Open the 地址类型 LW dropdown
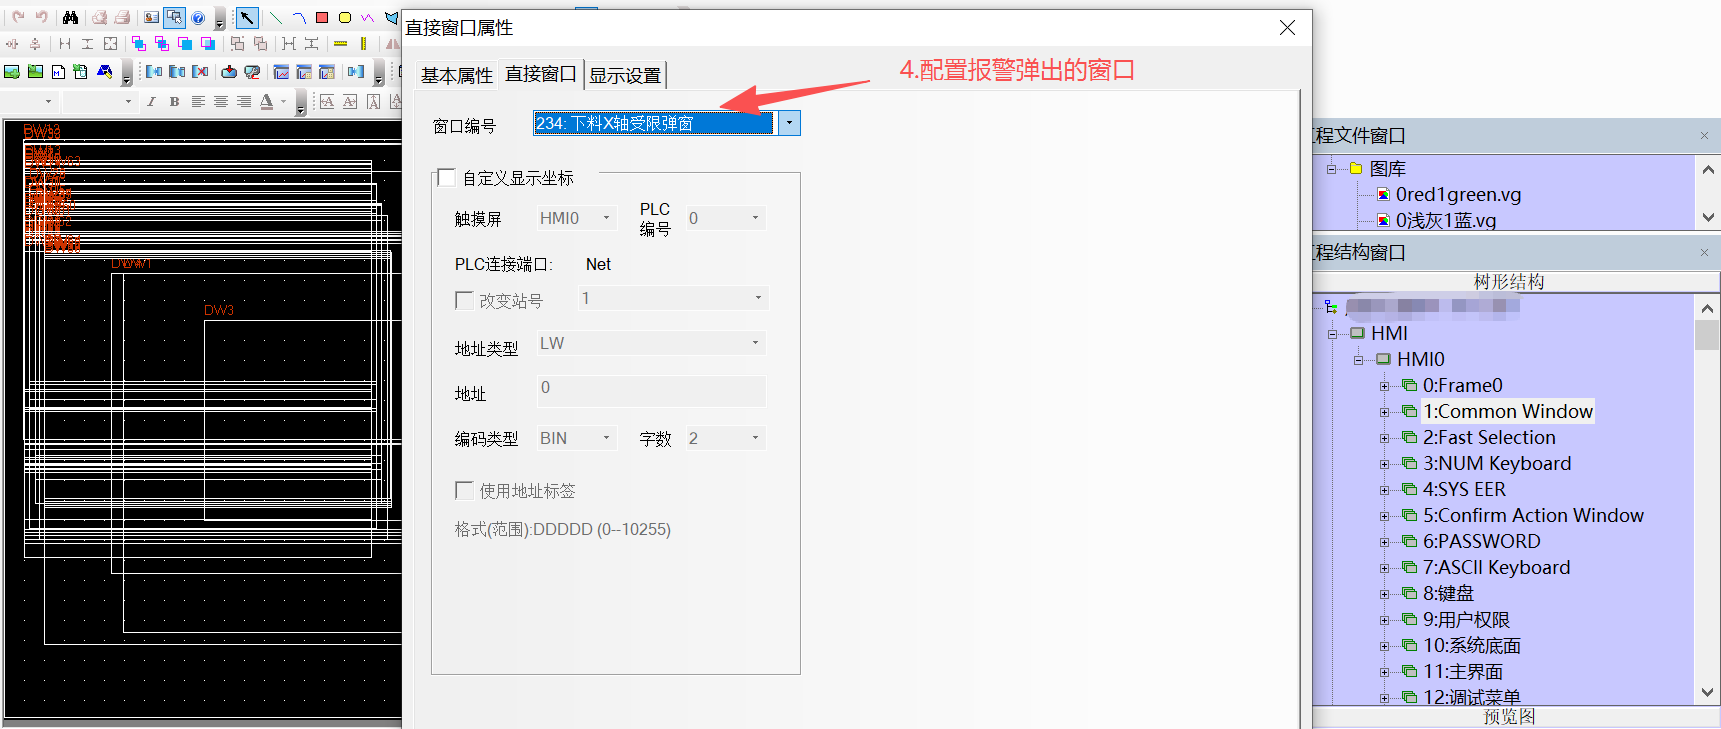1721x729 pixels. 755,343
